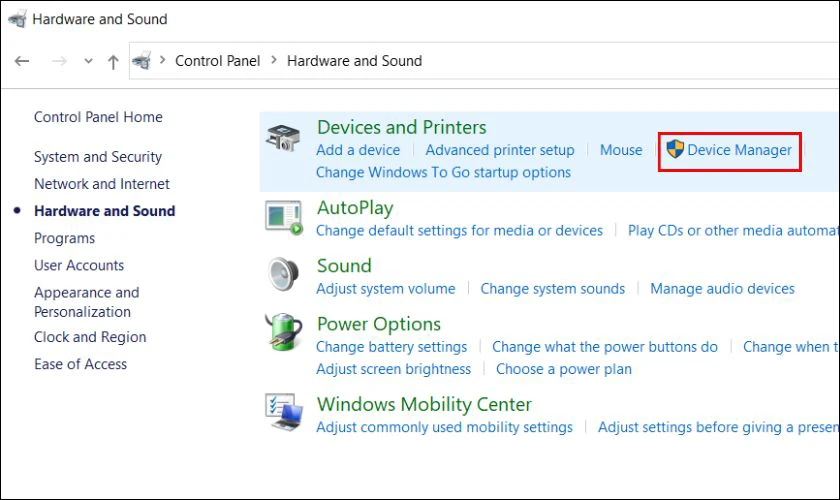Click the AutoPlay icon
The height and width of the screenshot is (500, 840).
point(284,218)
